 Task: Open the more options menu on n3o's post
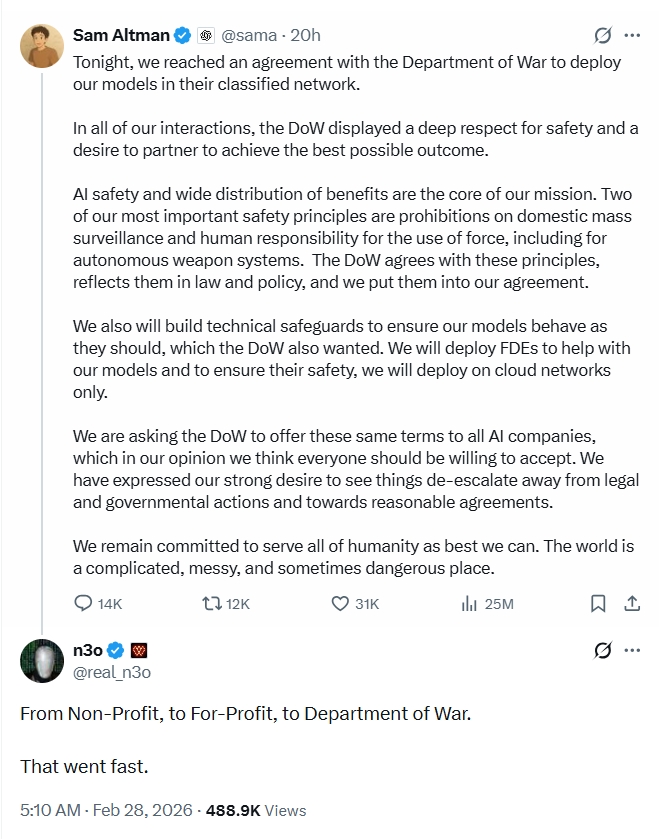632,650
